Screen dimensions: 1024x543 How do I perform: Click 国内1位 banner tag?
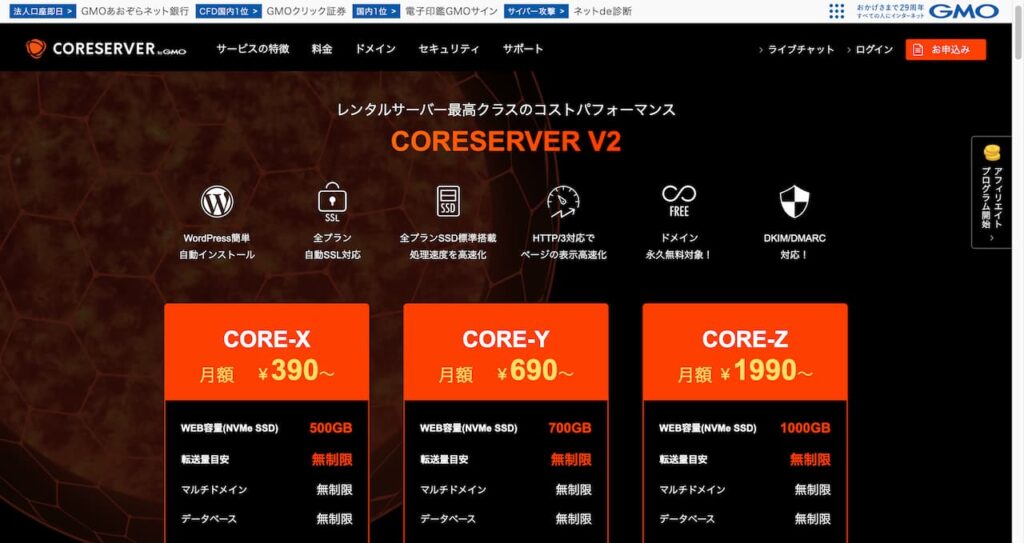click(x=376, y=11)
